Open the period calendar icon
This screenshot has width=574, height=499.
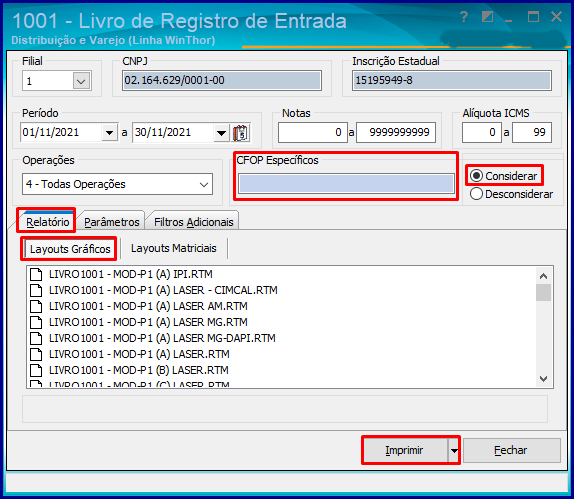(x=241, y=133)
